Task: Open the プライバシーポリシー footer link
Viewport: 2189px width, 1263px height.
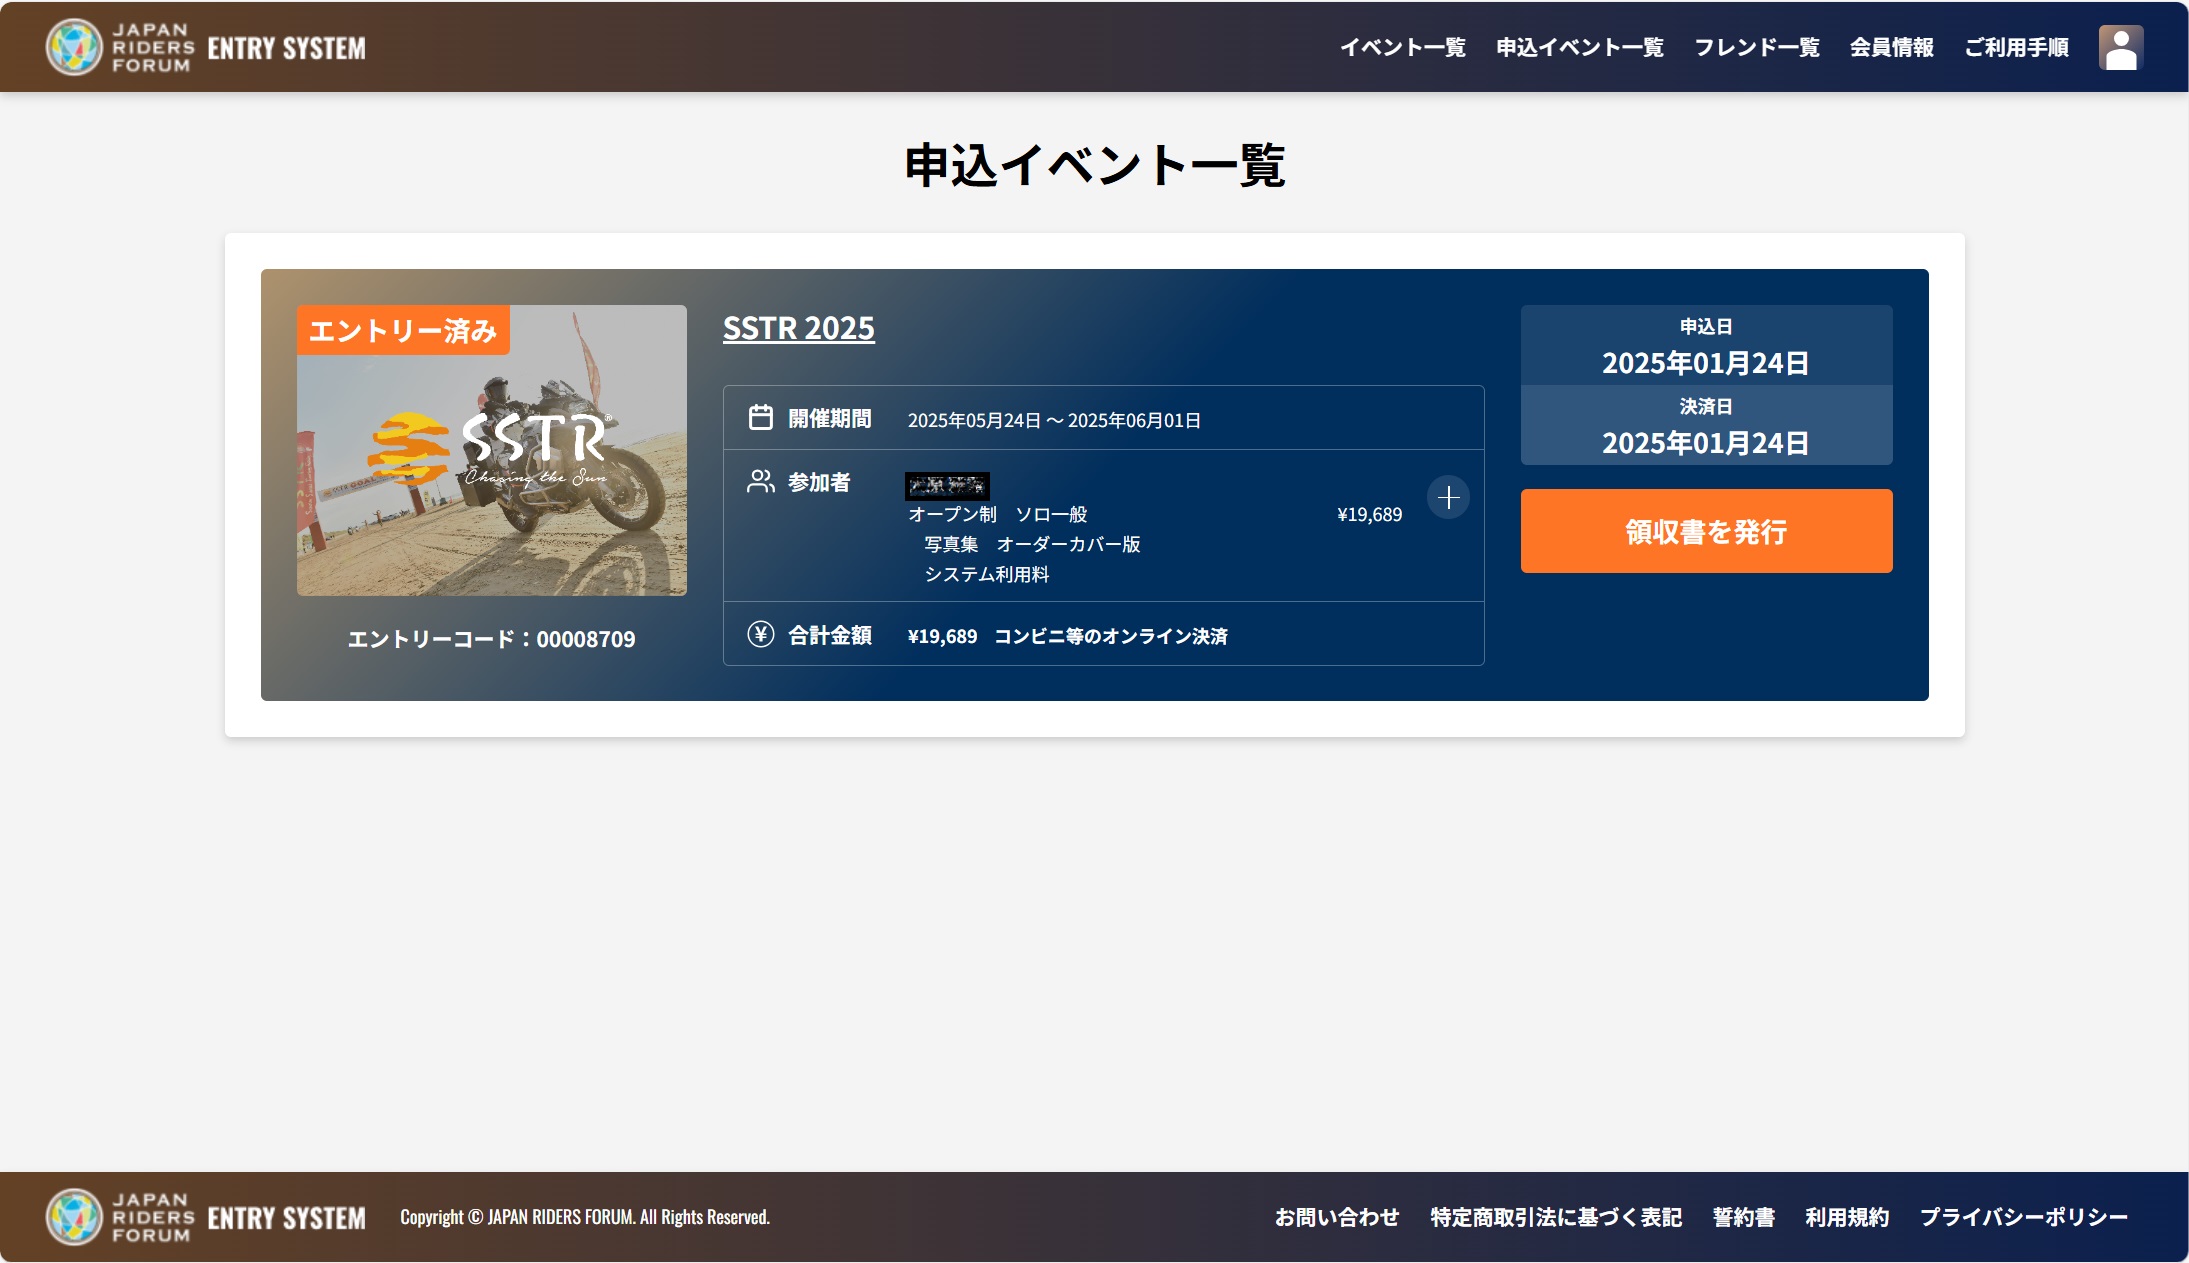Action: coord(2024,1217)
